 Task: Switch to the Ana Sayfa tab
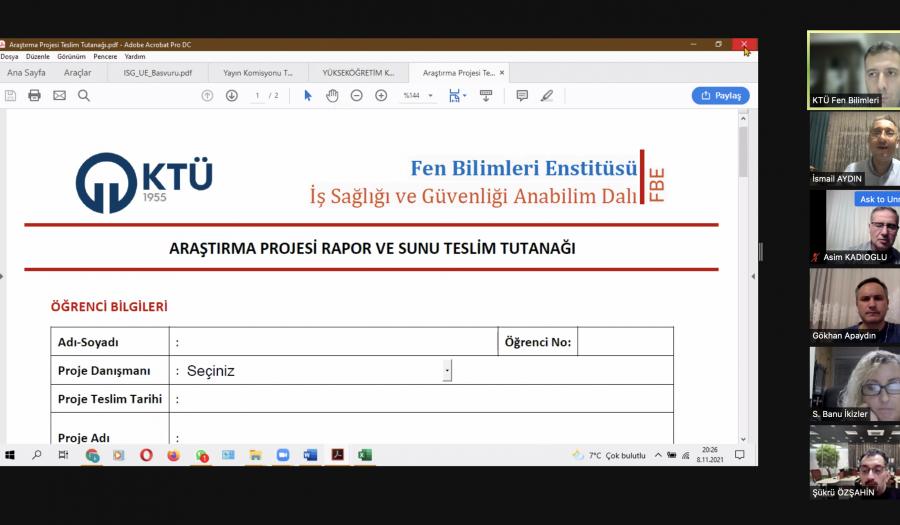point(26,73)
